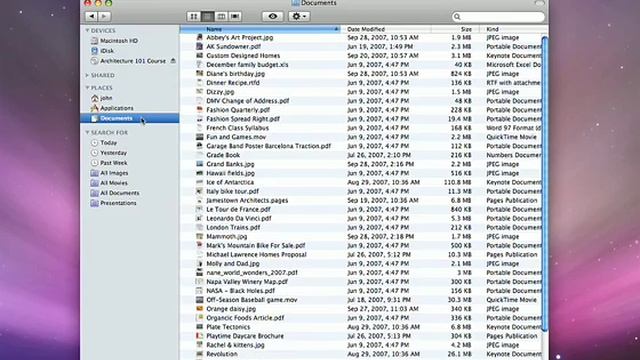
Task: Select Mammoth.jpg file icon
Action: (x=200, y=236)
